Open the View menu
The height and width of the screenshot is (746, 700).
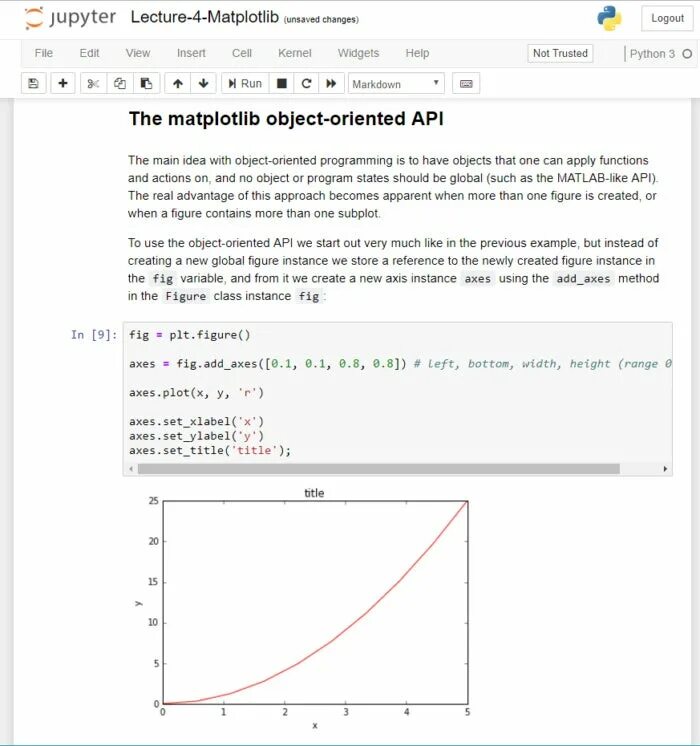click(x=138, y=53)
